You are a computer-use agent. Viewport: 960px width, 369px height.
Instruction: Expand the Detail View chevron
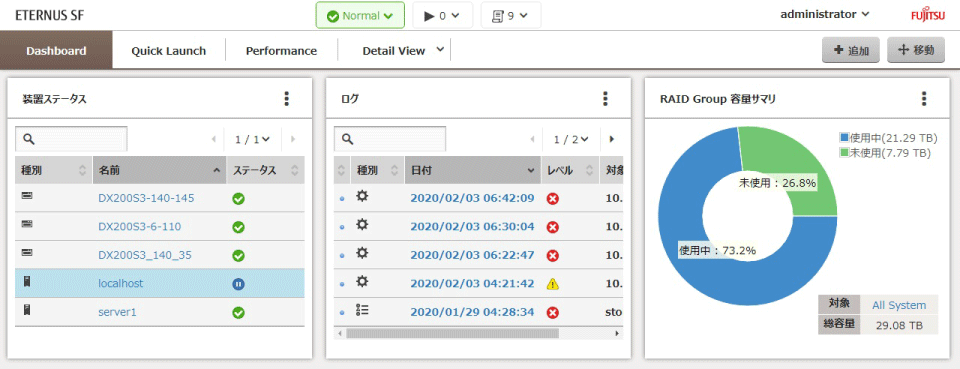point(440,50)
